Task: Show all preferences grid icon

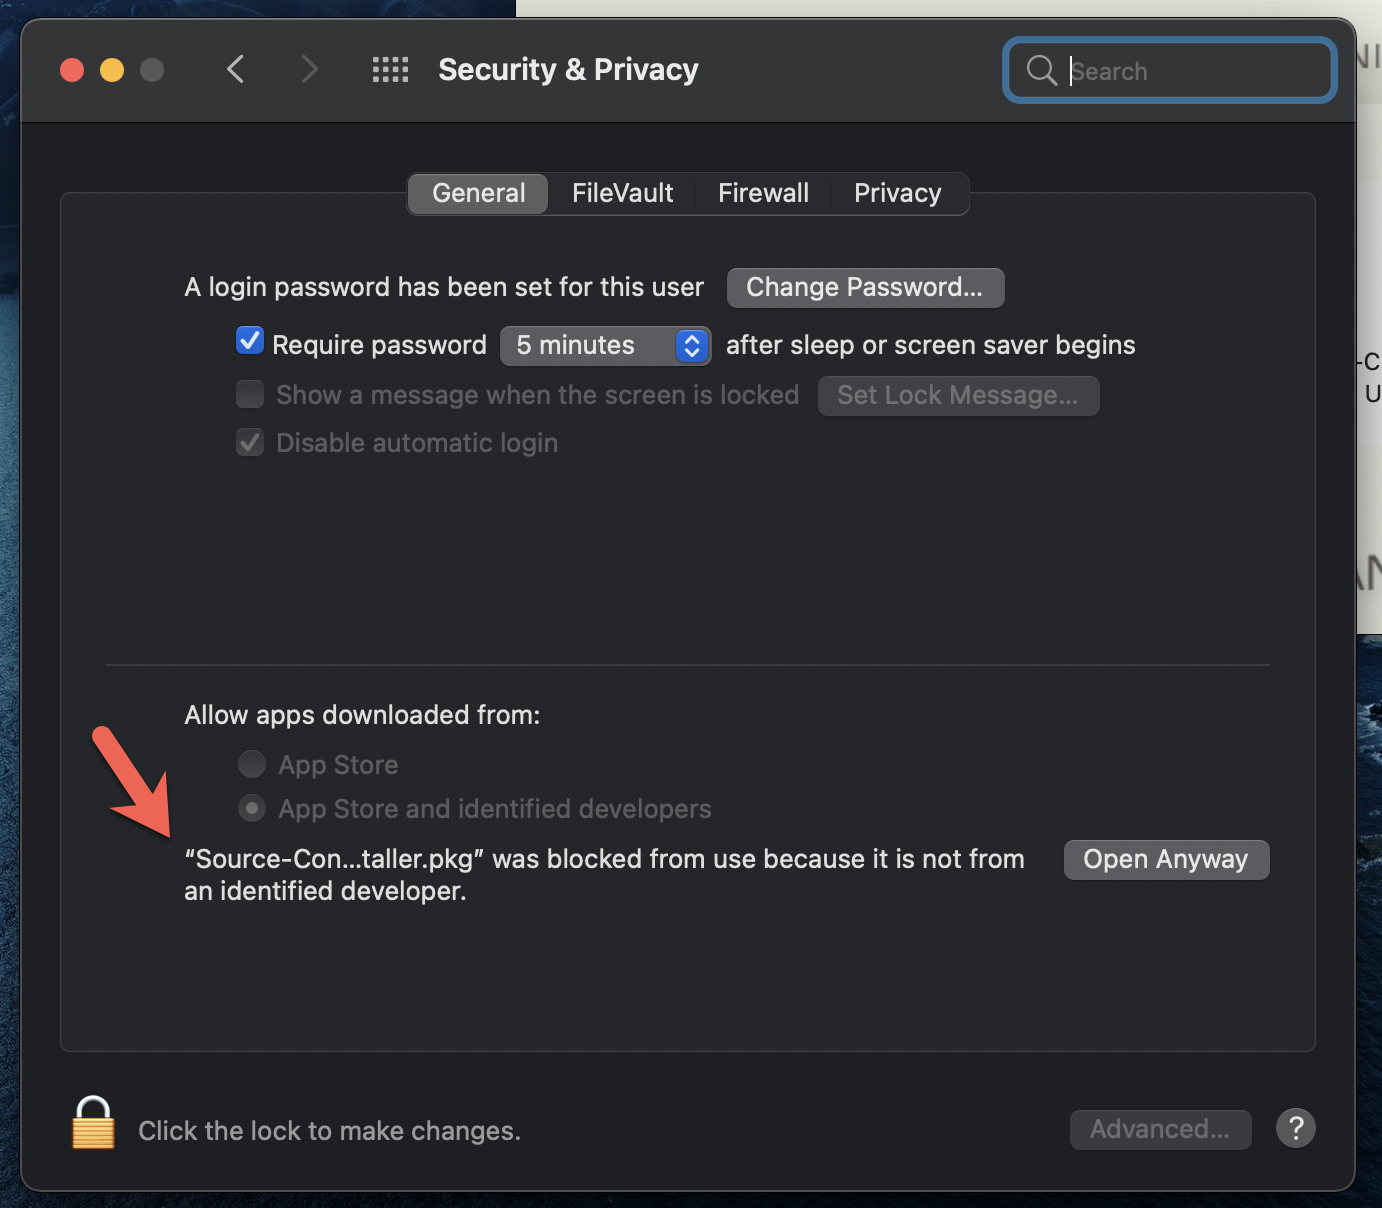Action: pyautogui.click(x=390, y=70)
